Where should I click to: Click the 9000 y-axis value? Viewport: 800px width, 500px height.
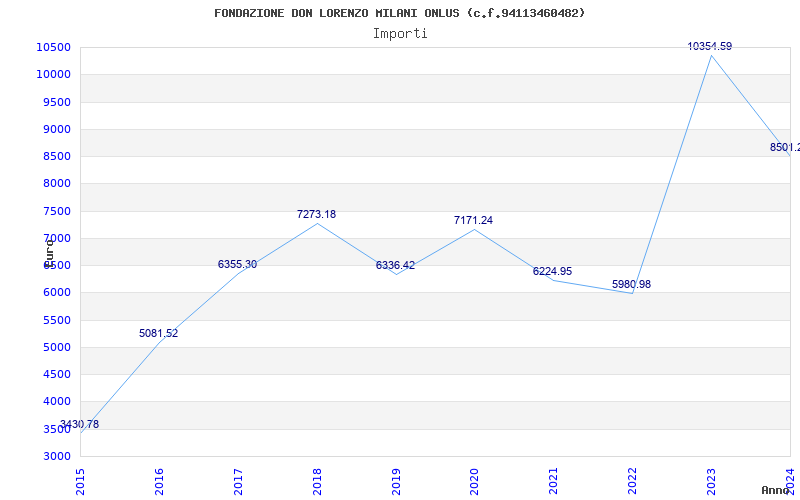(x=56, y=129)
